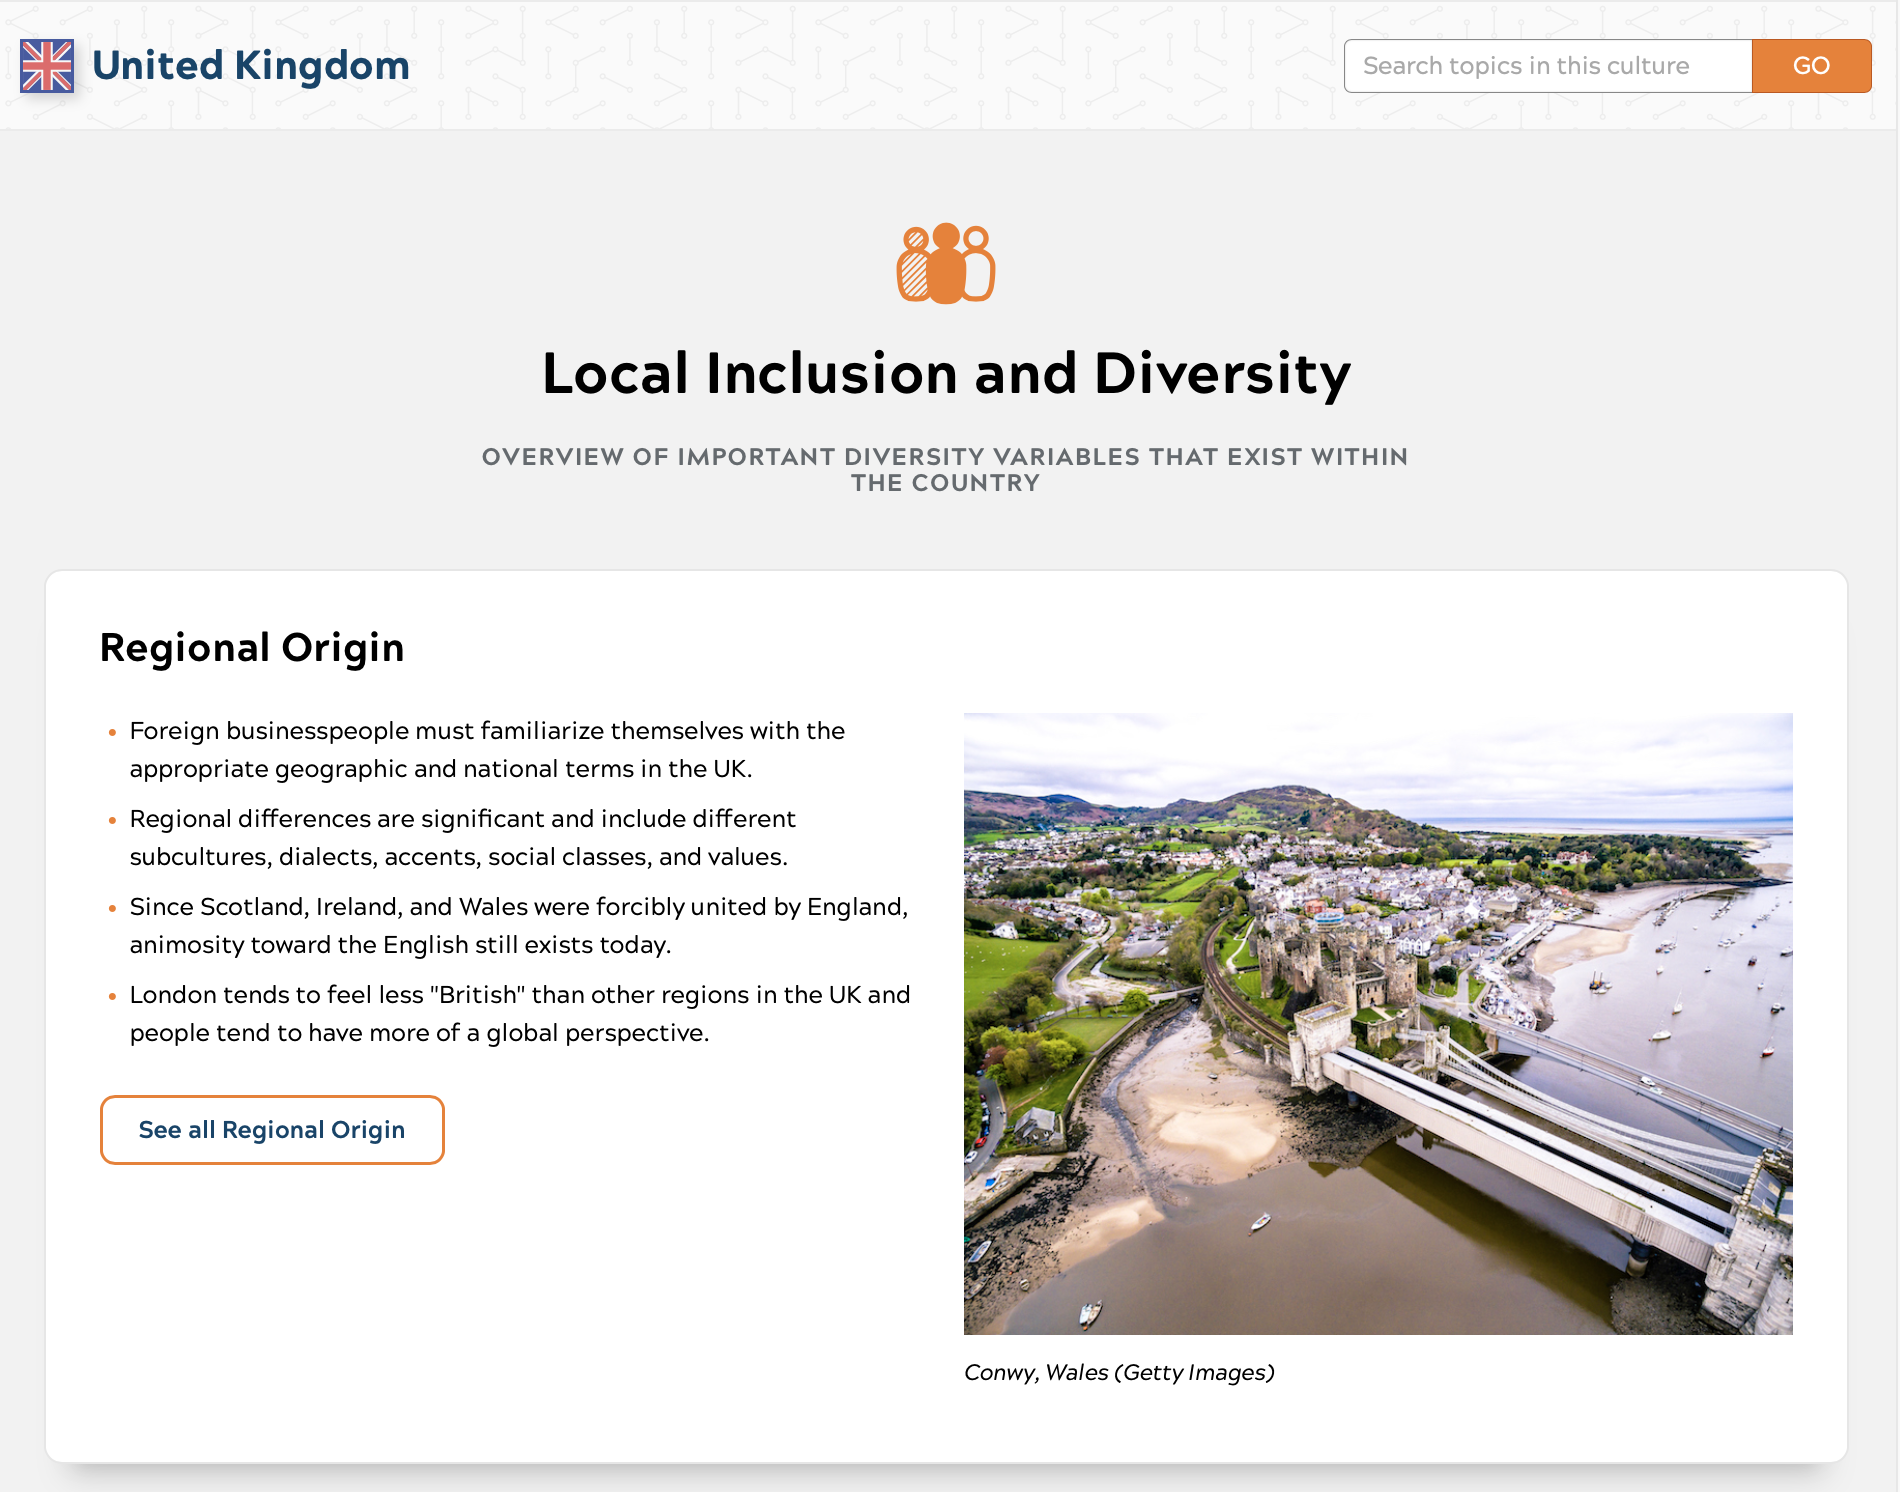Click the 'Overview of important diversity variables' subtitle
This screenshot has height=1492, width=1900.
946,470
